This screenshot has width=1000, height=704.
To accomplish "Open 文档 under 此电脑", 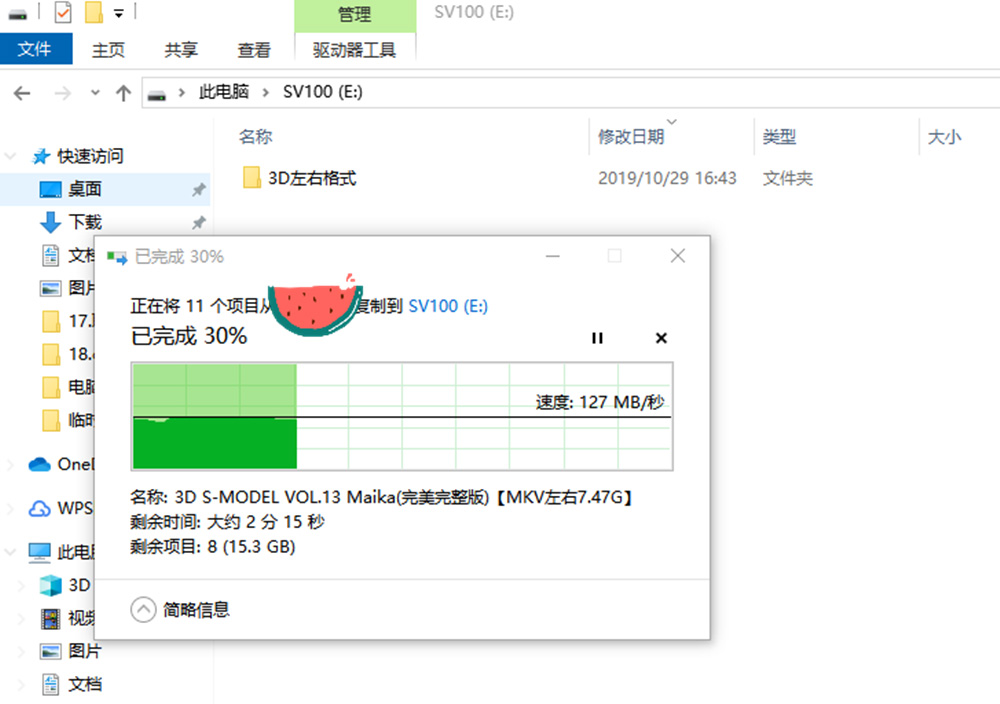I will point(70,684).
